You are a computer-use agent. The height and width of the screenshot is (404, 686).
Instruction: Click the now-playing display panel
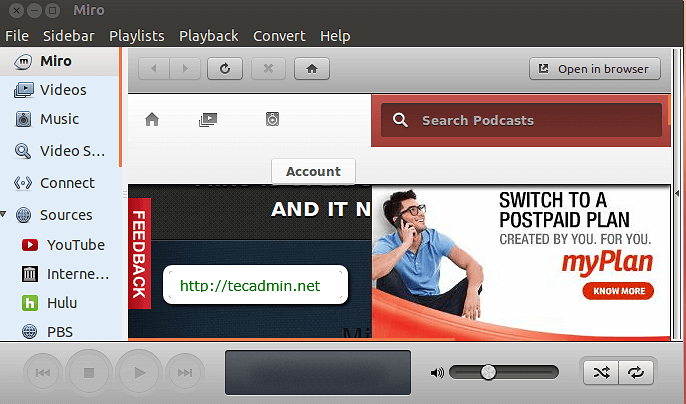coord(318,372)
